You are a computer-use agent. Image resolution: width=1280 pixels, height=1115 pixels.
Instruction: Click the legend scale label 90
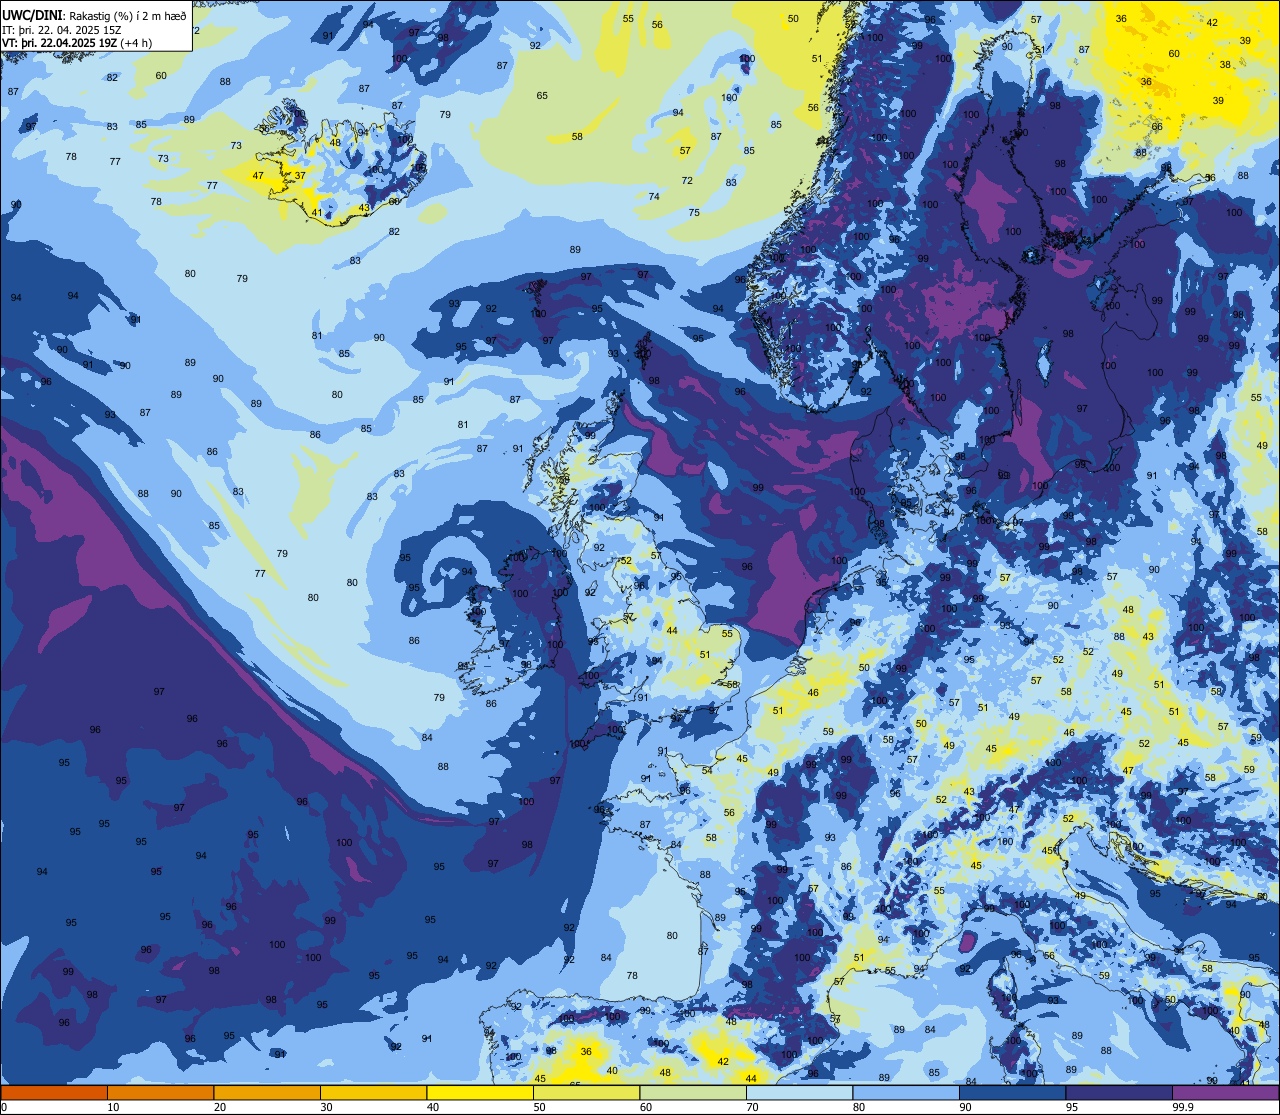click(x=965, y=1107)
